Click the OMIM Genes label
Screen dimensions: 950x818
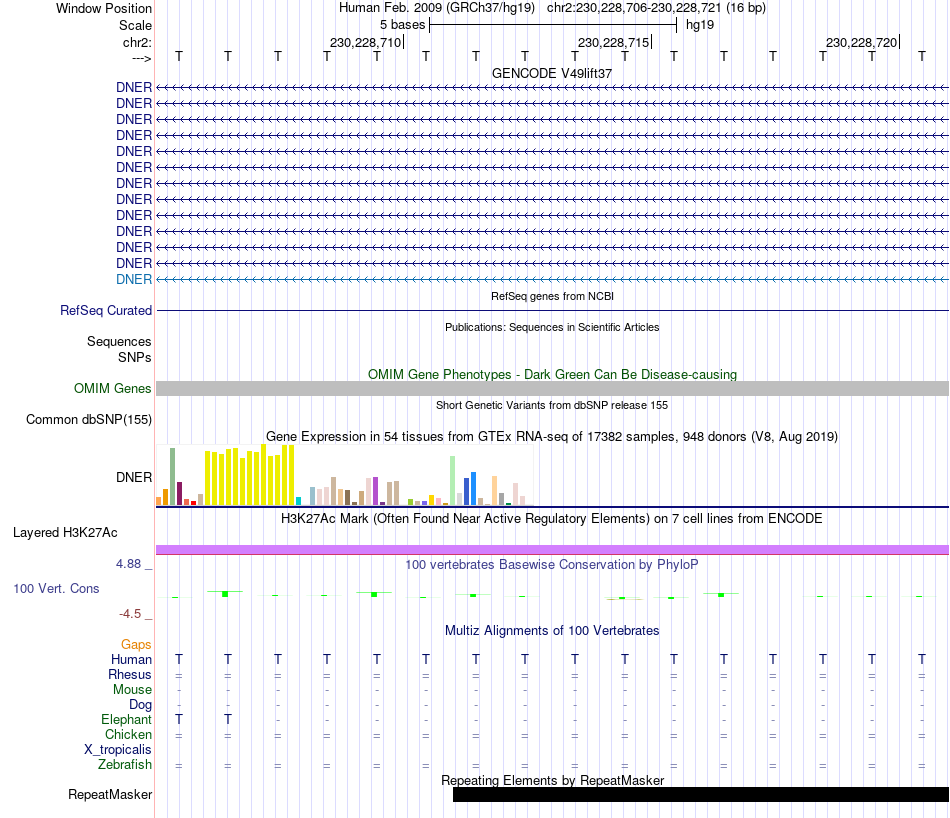[x=112, y=388]
